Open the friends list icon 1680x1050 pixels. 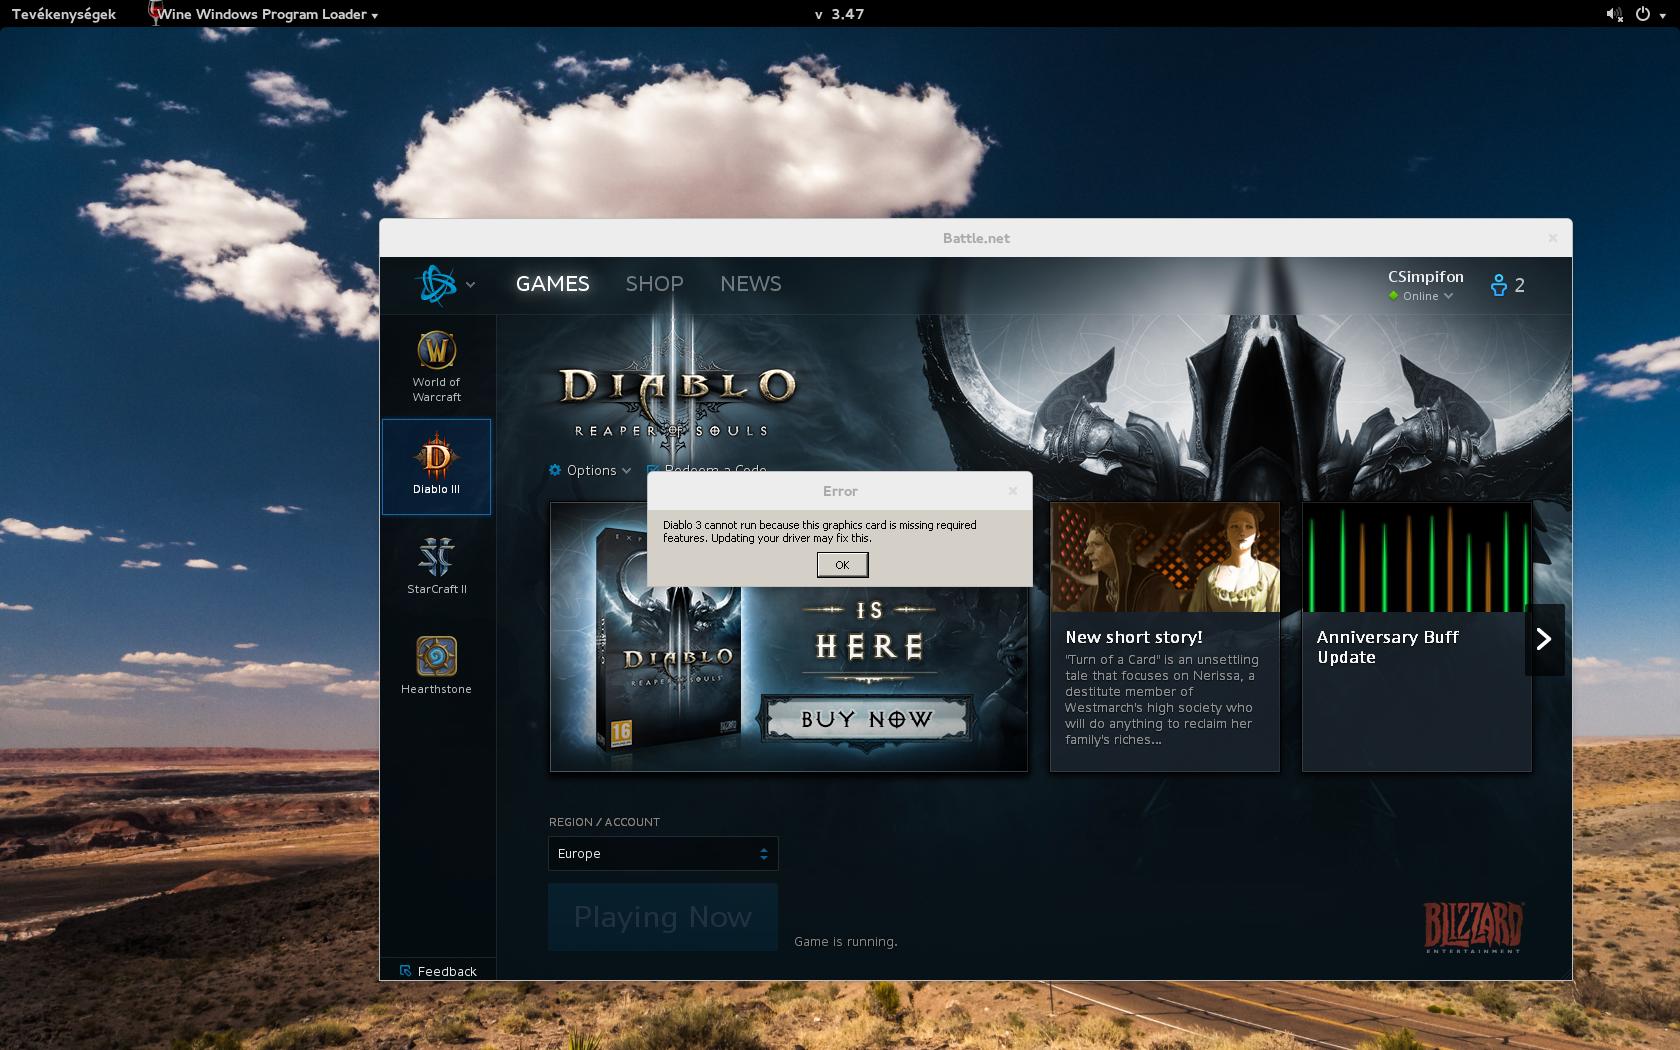1498,285
